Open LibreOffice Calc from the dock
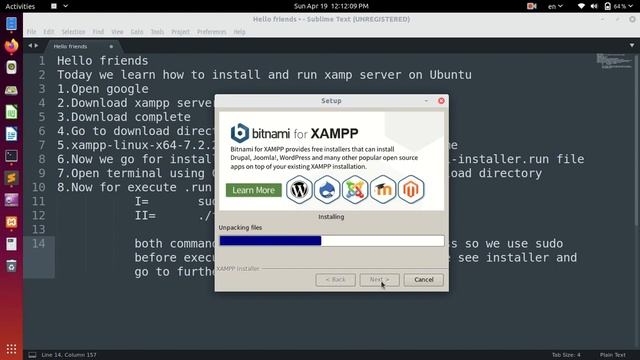640x360 pixels. pos(11,112)
